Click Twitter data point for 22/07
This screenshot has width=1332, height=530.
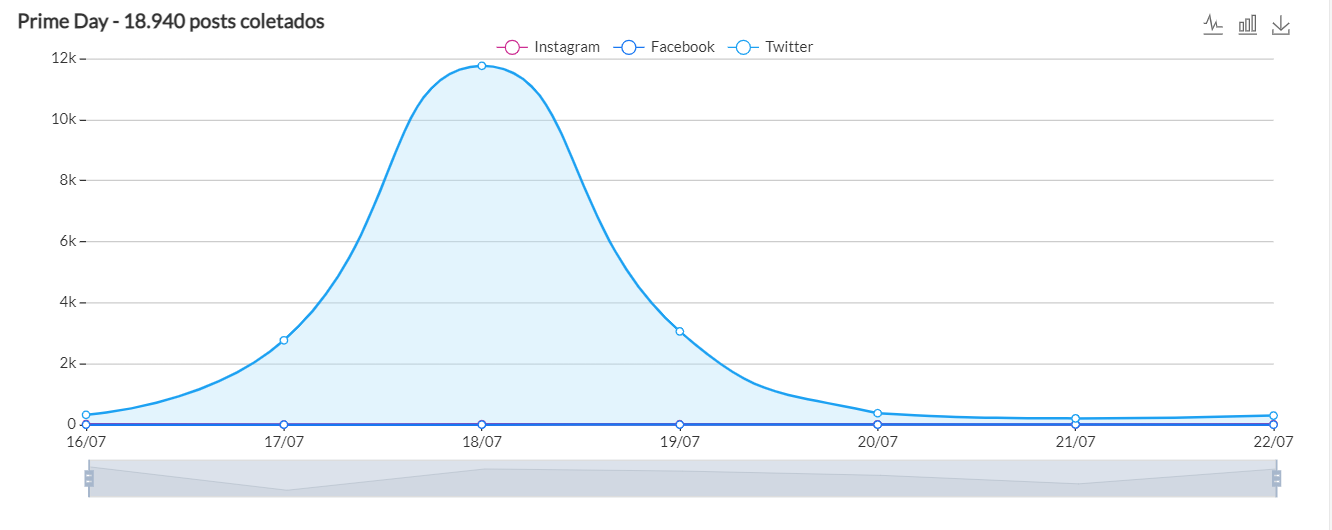point(1273,415)
